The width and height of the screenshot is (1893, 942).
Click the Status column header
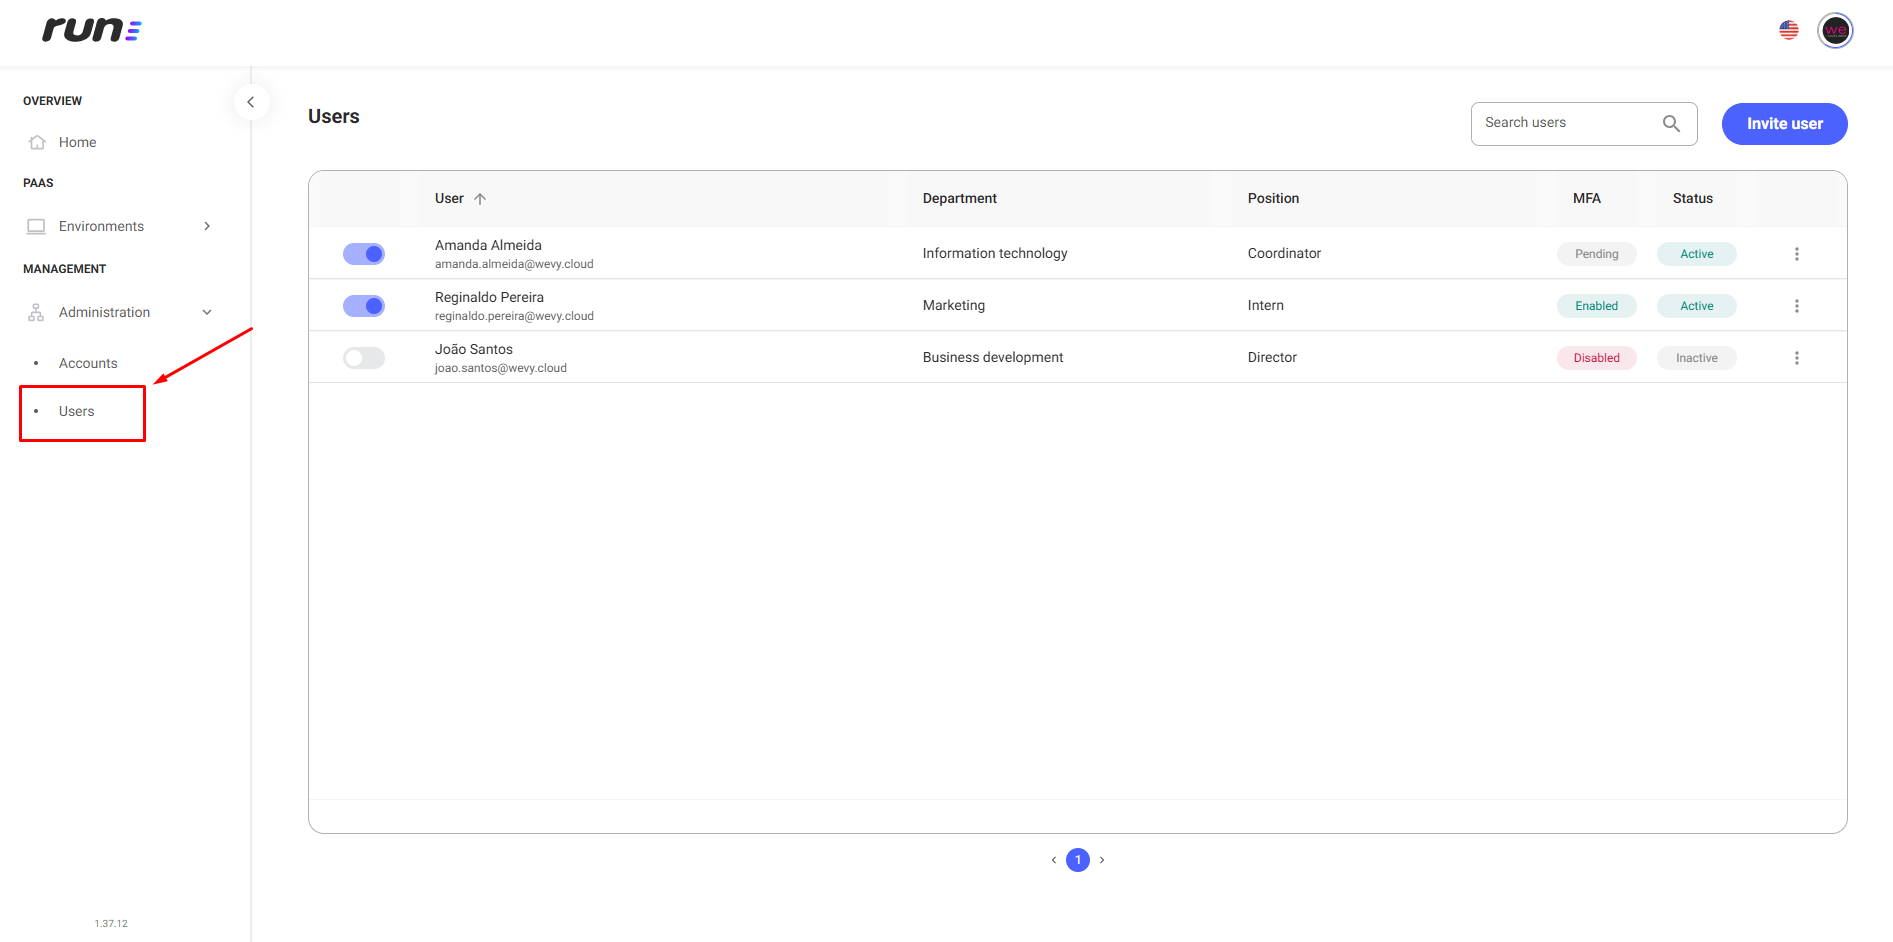pyautogui.click(x=1693, y=199)
